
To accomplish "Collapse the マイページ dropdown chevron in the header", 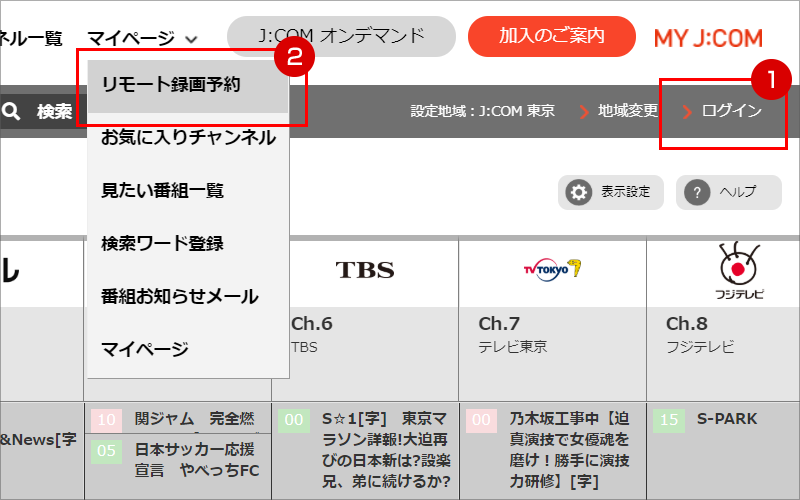I will (x=191, y=39).
